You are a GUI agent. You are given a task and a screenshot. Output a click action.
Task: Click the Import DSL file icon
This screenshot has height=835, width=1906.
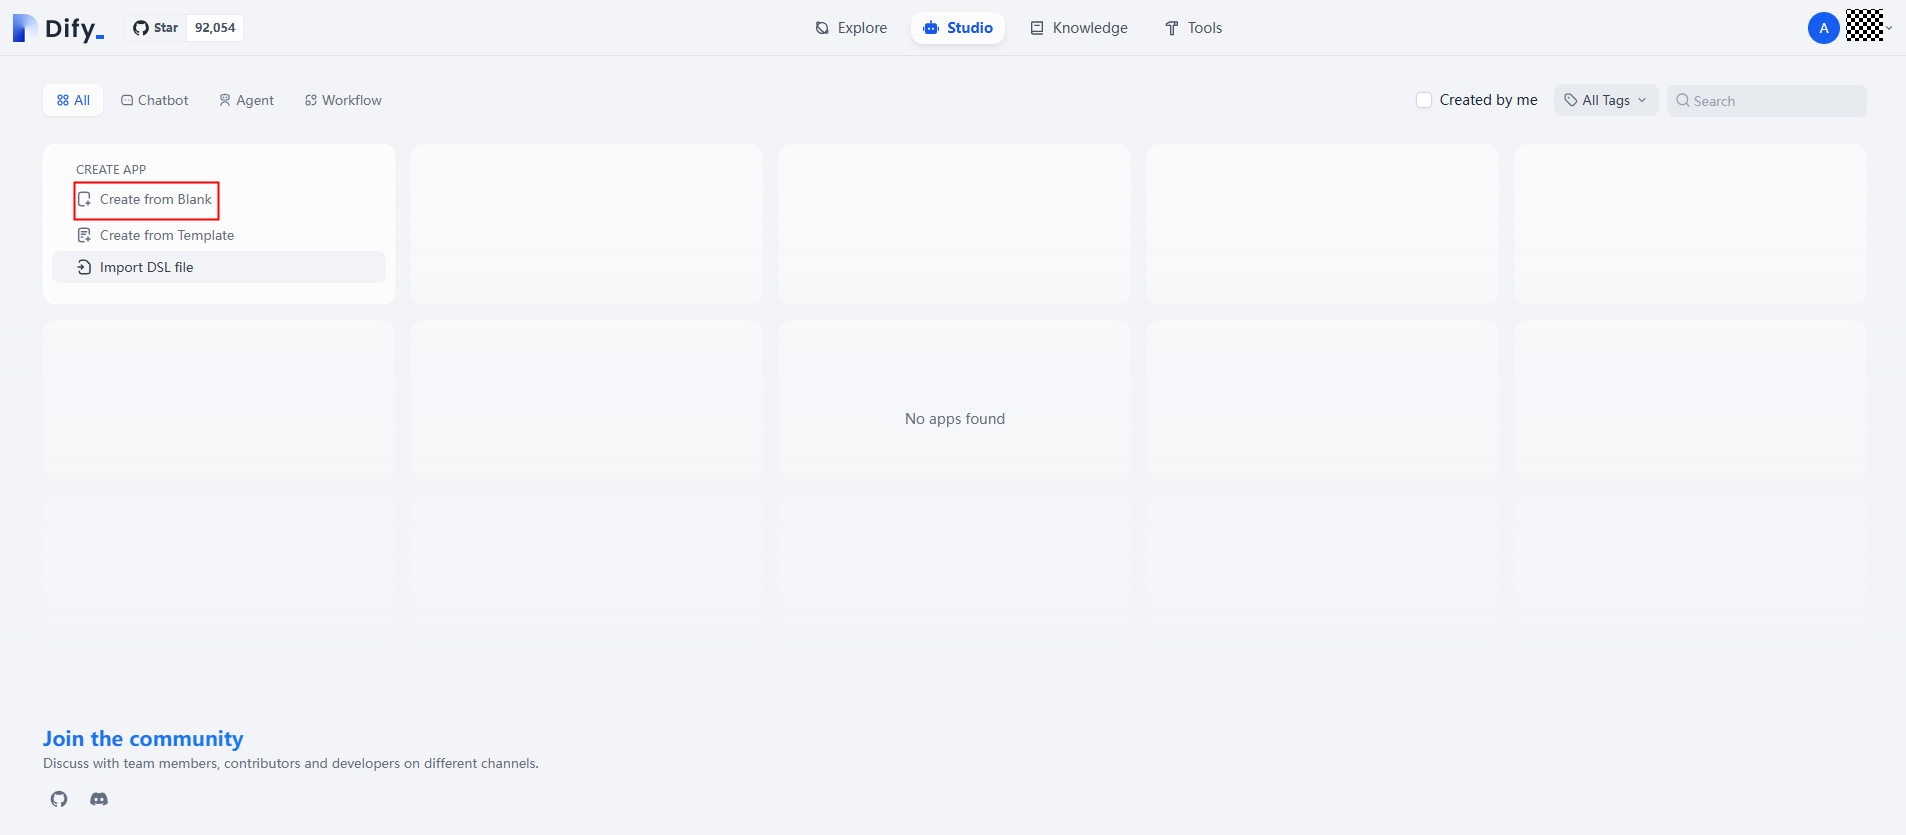pyautogui.click(x=85, y=267)
